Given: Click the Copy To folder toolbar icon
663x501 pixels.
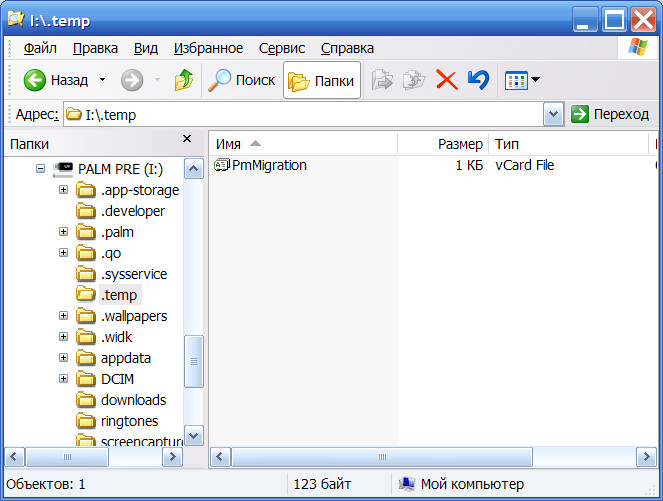Looking at the screenshot, I should (414, 80).
